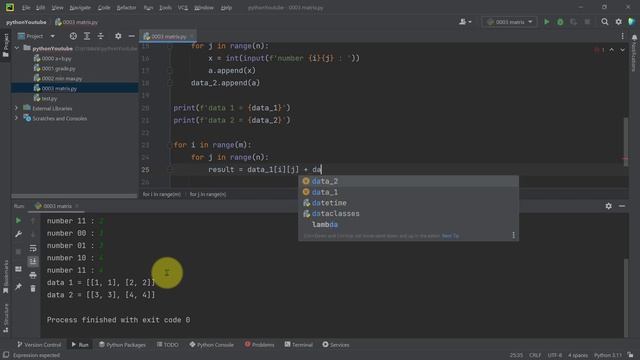The width and height of the screenshot is (640, 360).
Task: Choose data_1 from completion popup
Action: [408, 192]
